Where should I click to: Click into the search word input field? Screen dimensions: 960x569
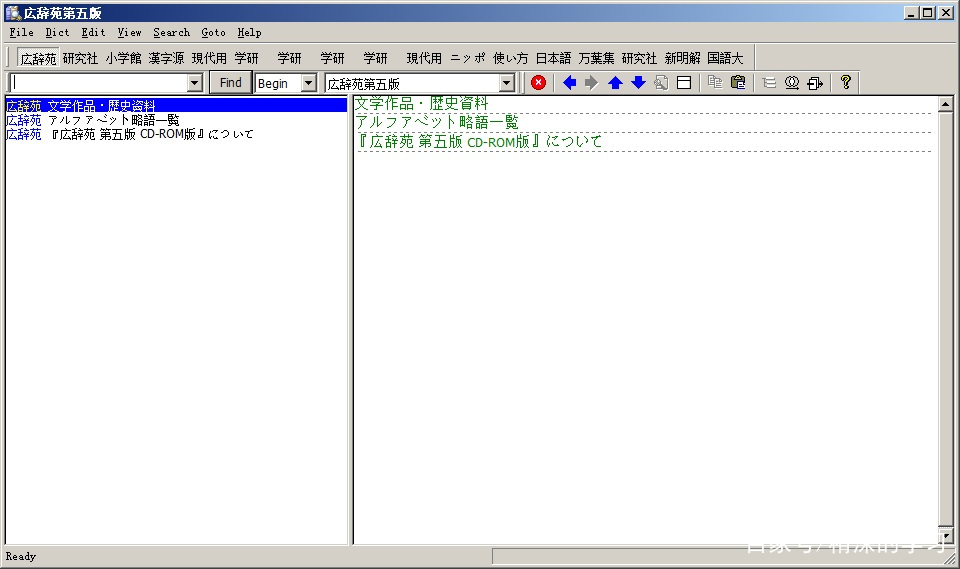coord(98,83)
